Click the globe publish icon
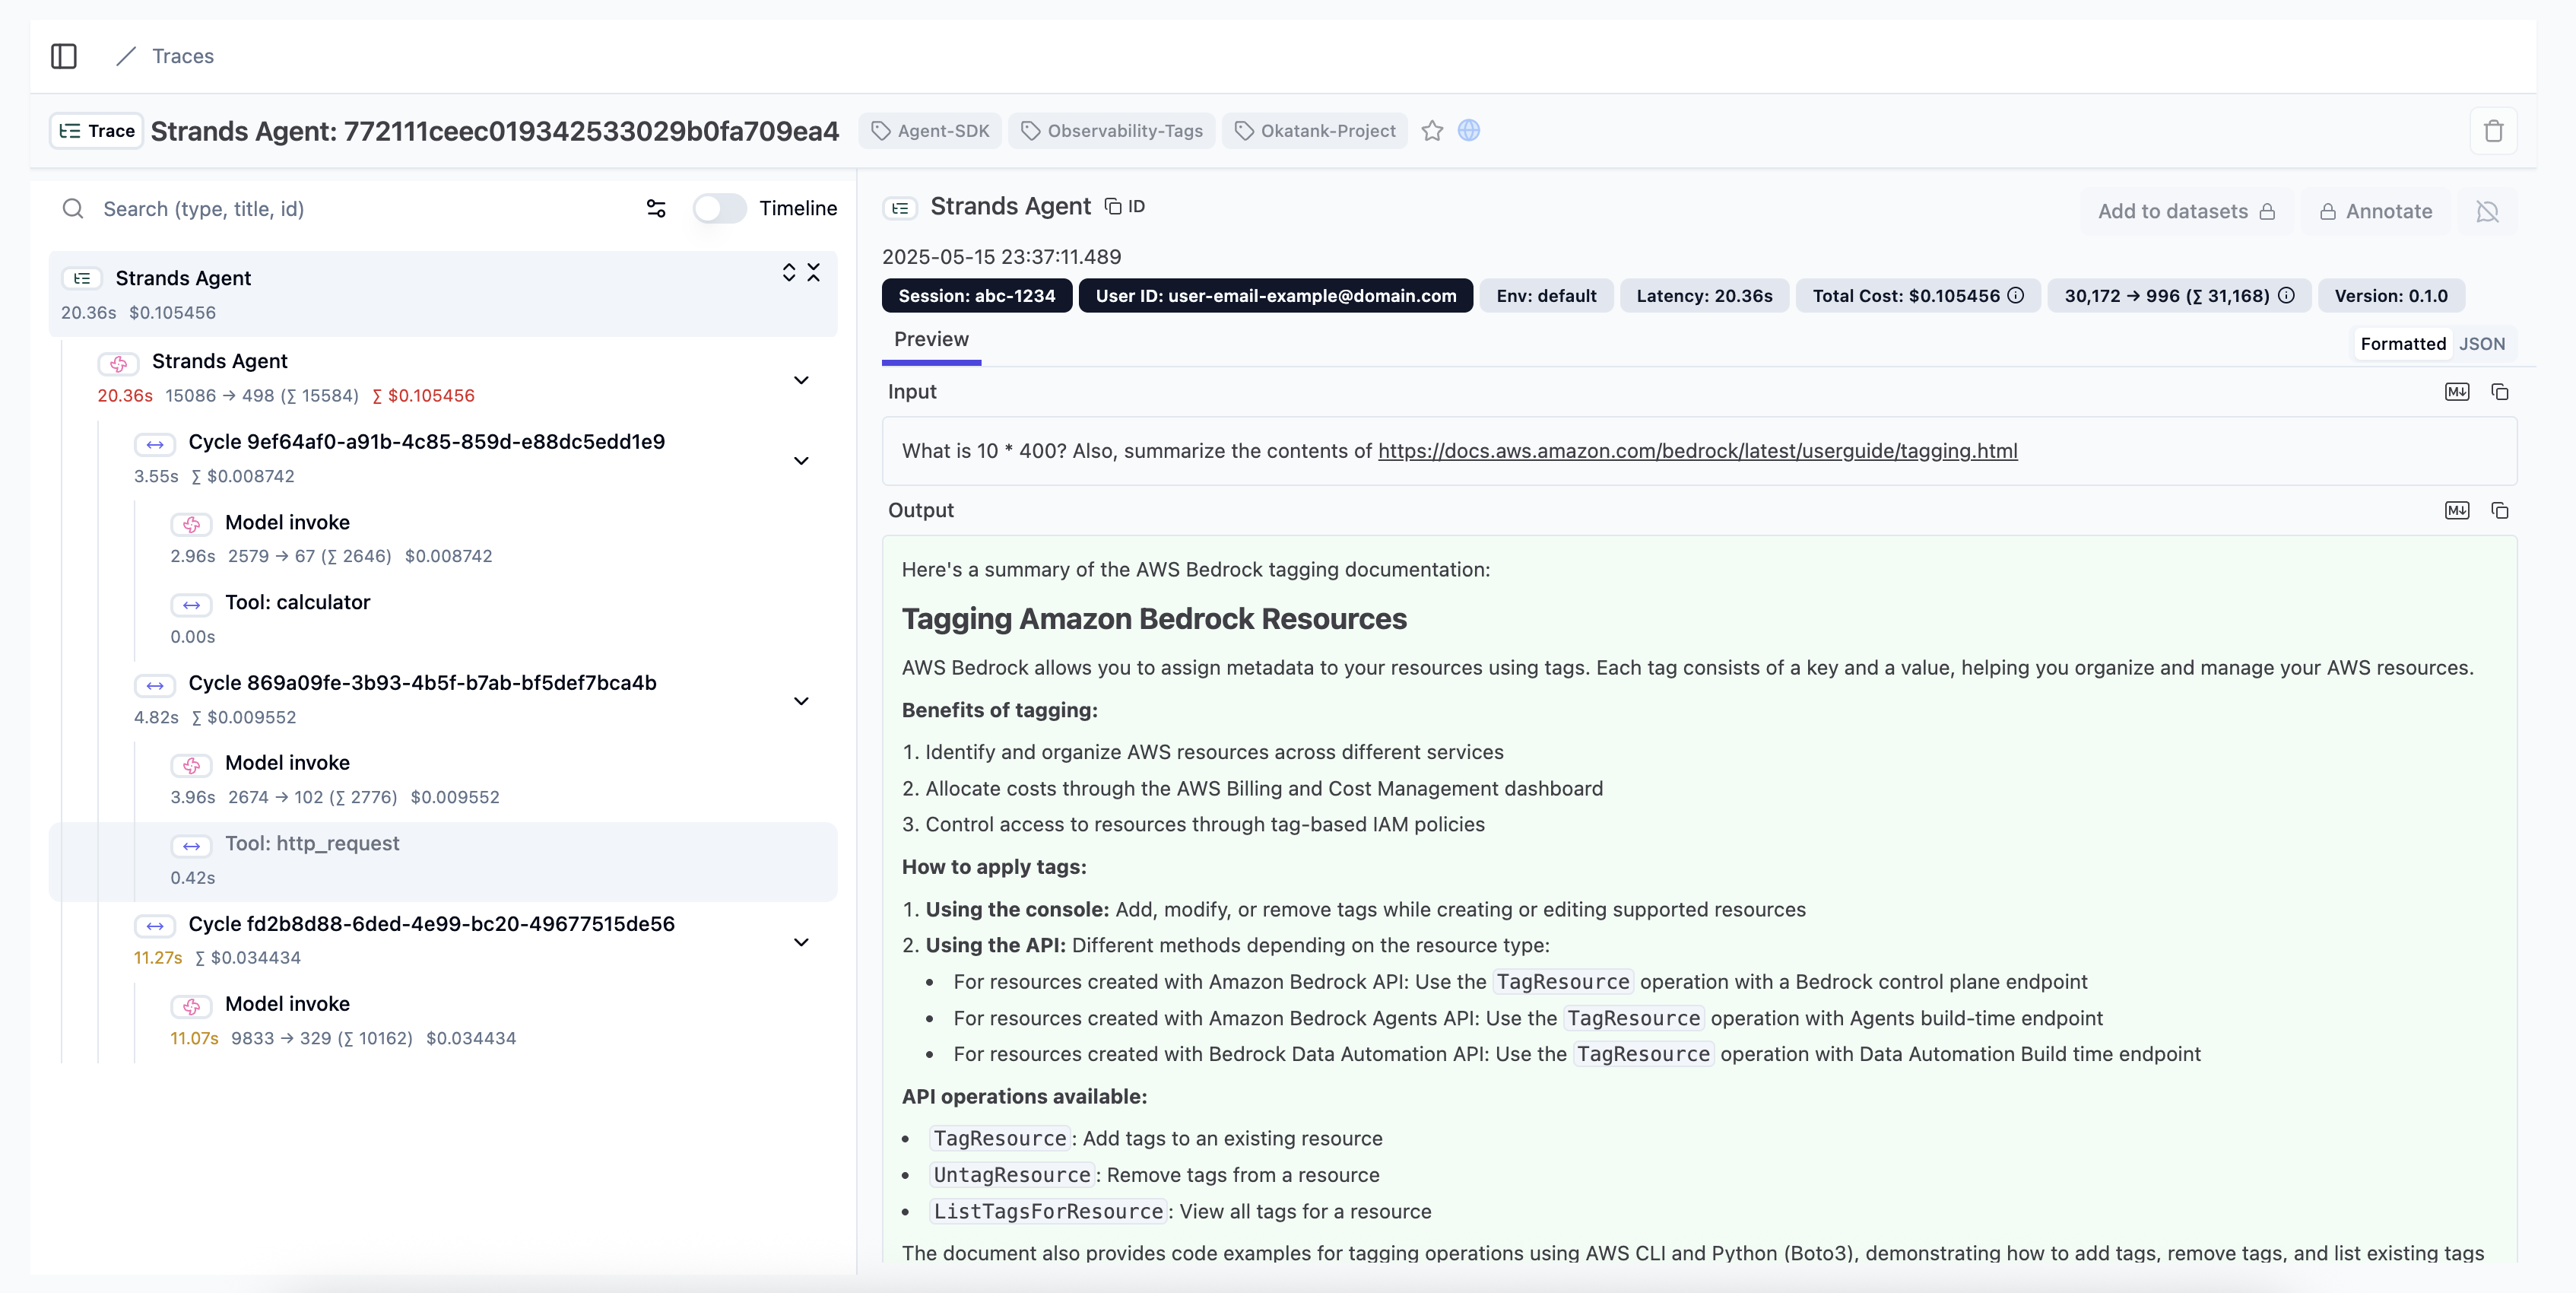Viewport: 2576px width, 1293px height. [x=1468, y=131]
